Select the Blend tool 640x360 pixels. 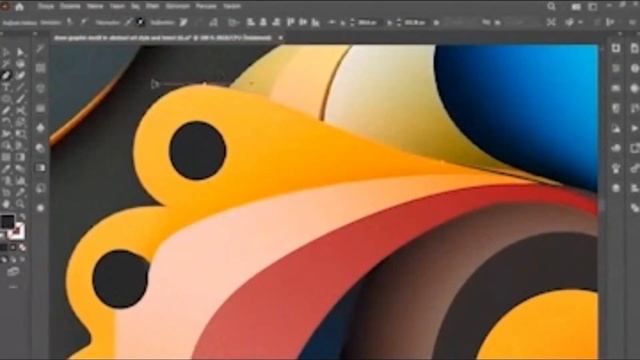point(20,169)
